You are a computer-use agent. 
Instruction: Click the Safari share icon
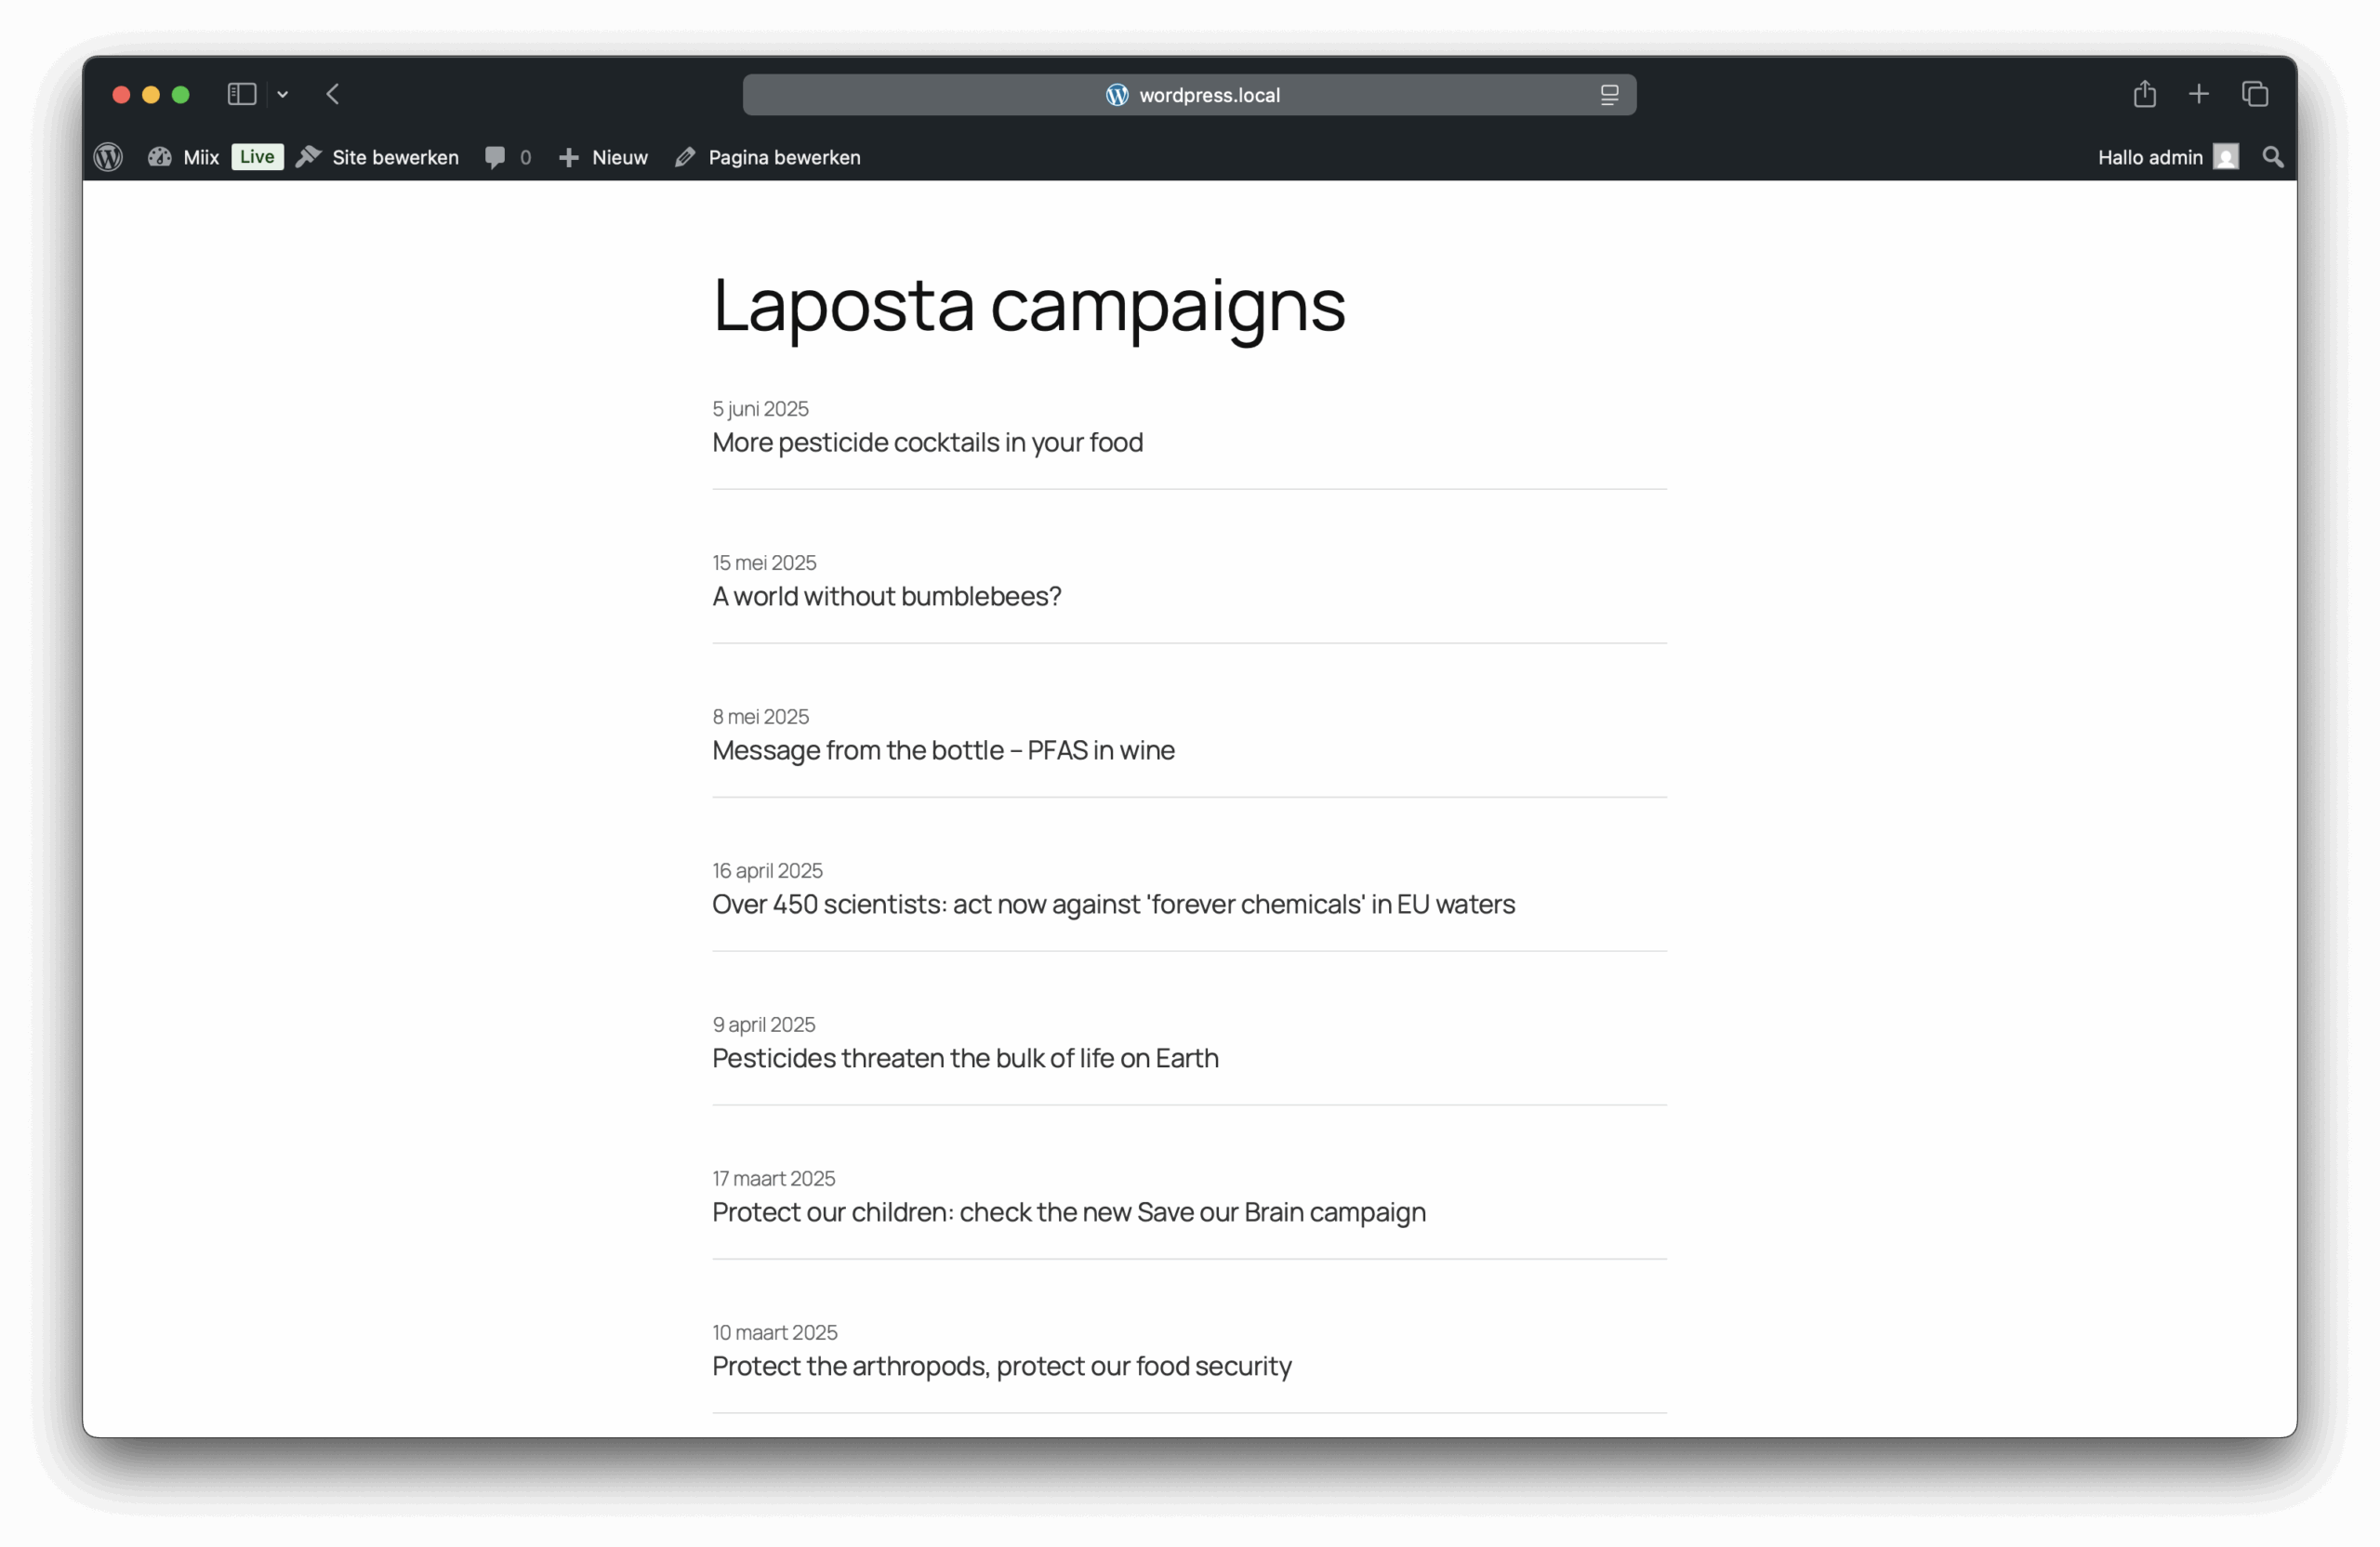pos(2144,94)
